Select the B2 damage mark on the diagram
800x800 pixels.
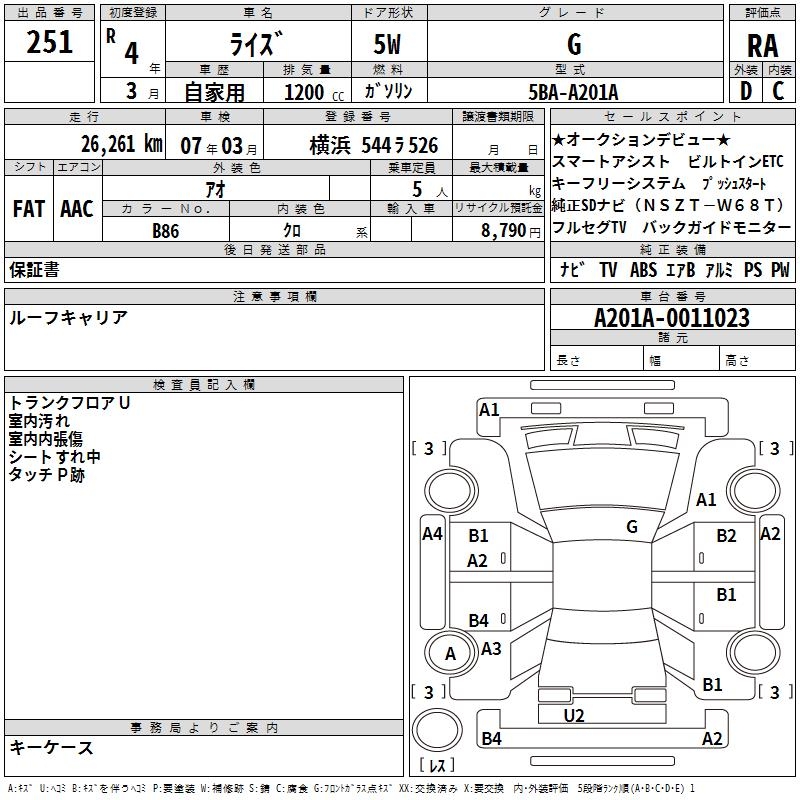coord(726,536)
